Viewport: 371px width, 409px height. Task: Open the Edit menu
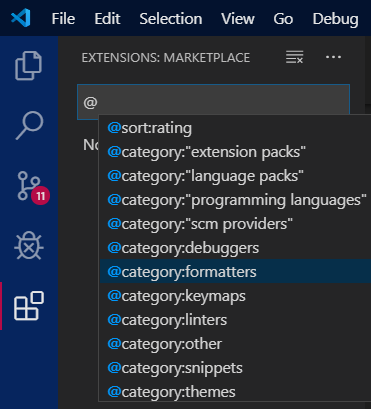tap(107, 19)
